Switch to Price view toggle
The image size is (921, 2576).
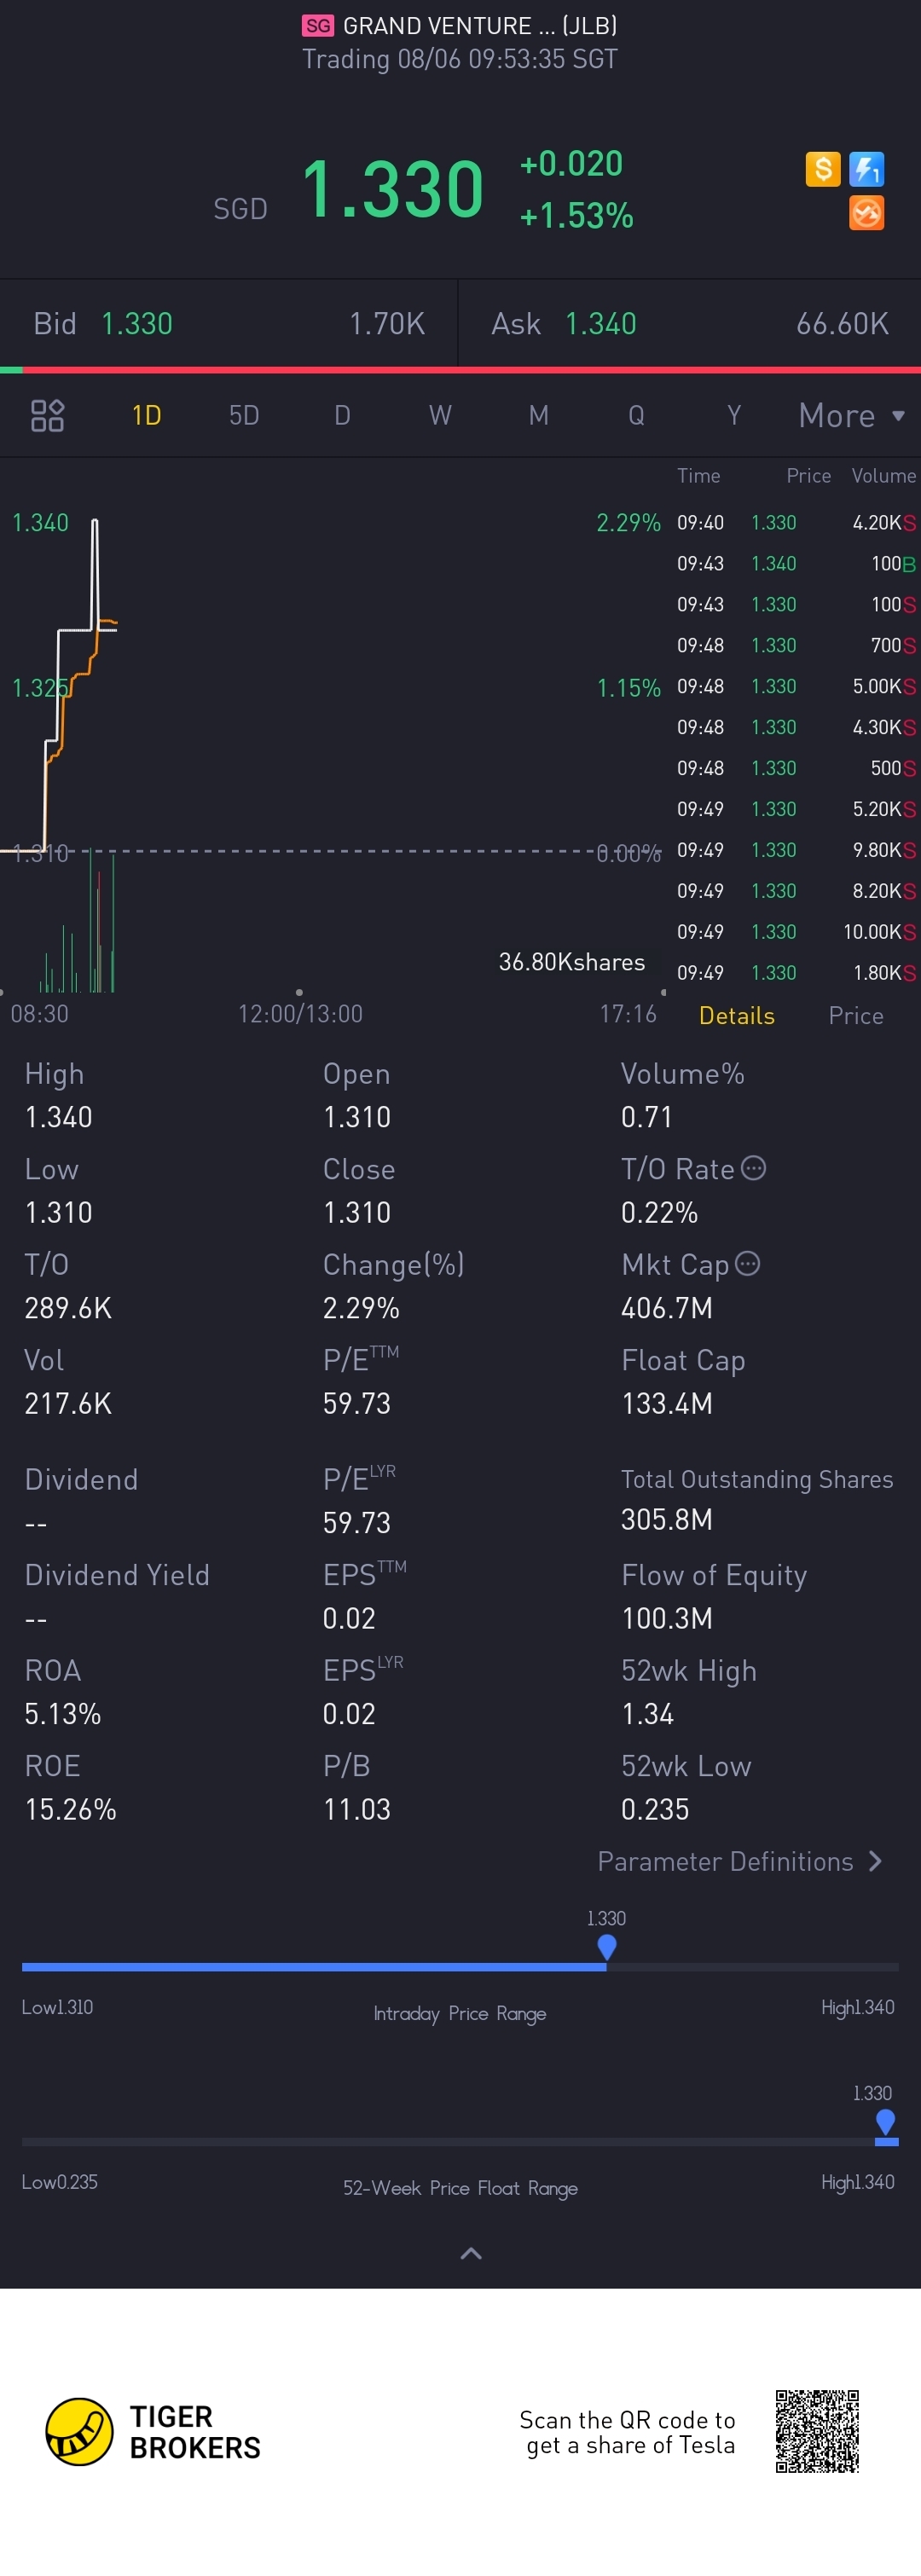(x=856, y=1015)
